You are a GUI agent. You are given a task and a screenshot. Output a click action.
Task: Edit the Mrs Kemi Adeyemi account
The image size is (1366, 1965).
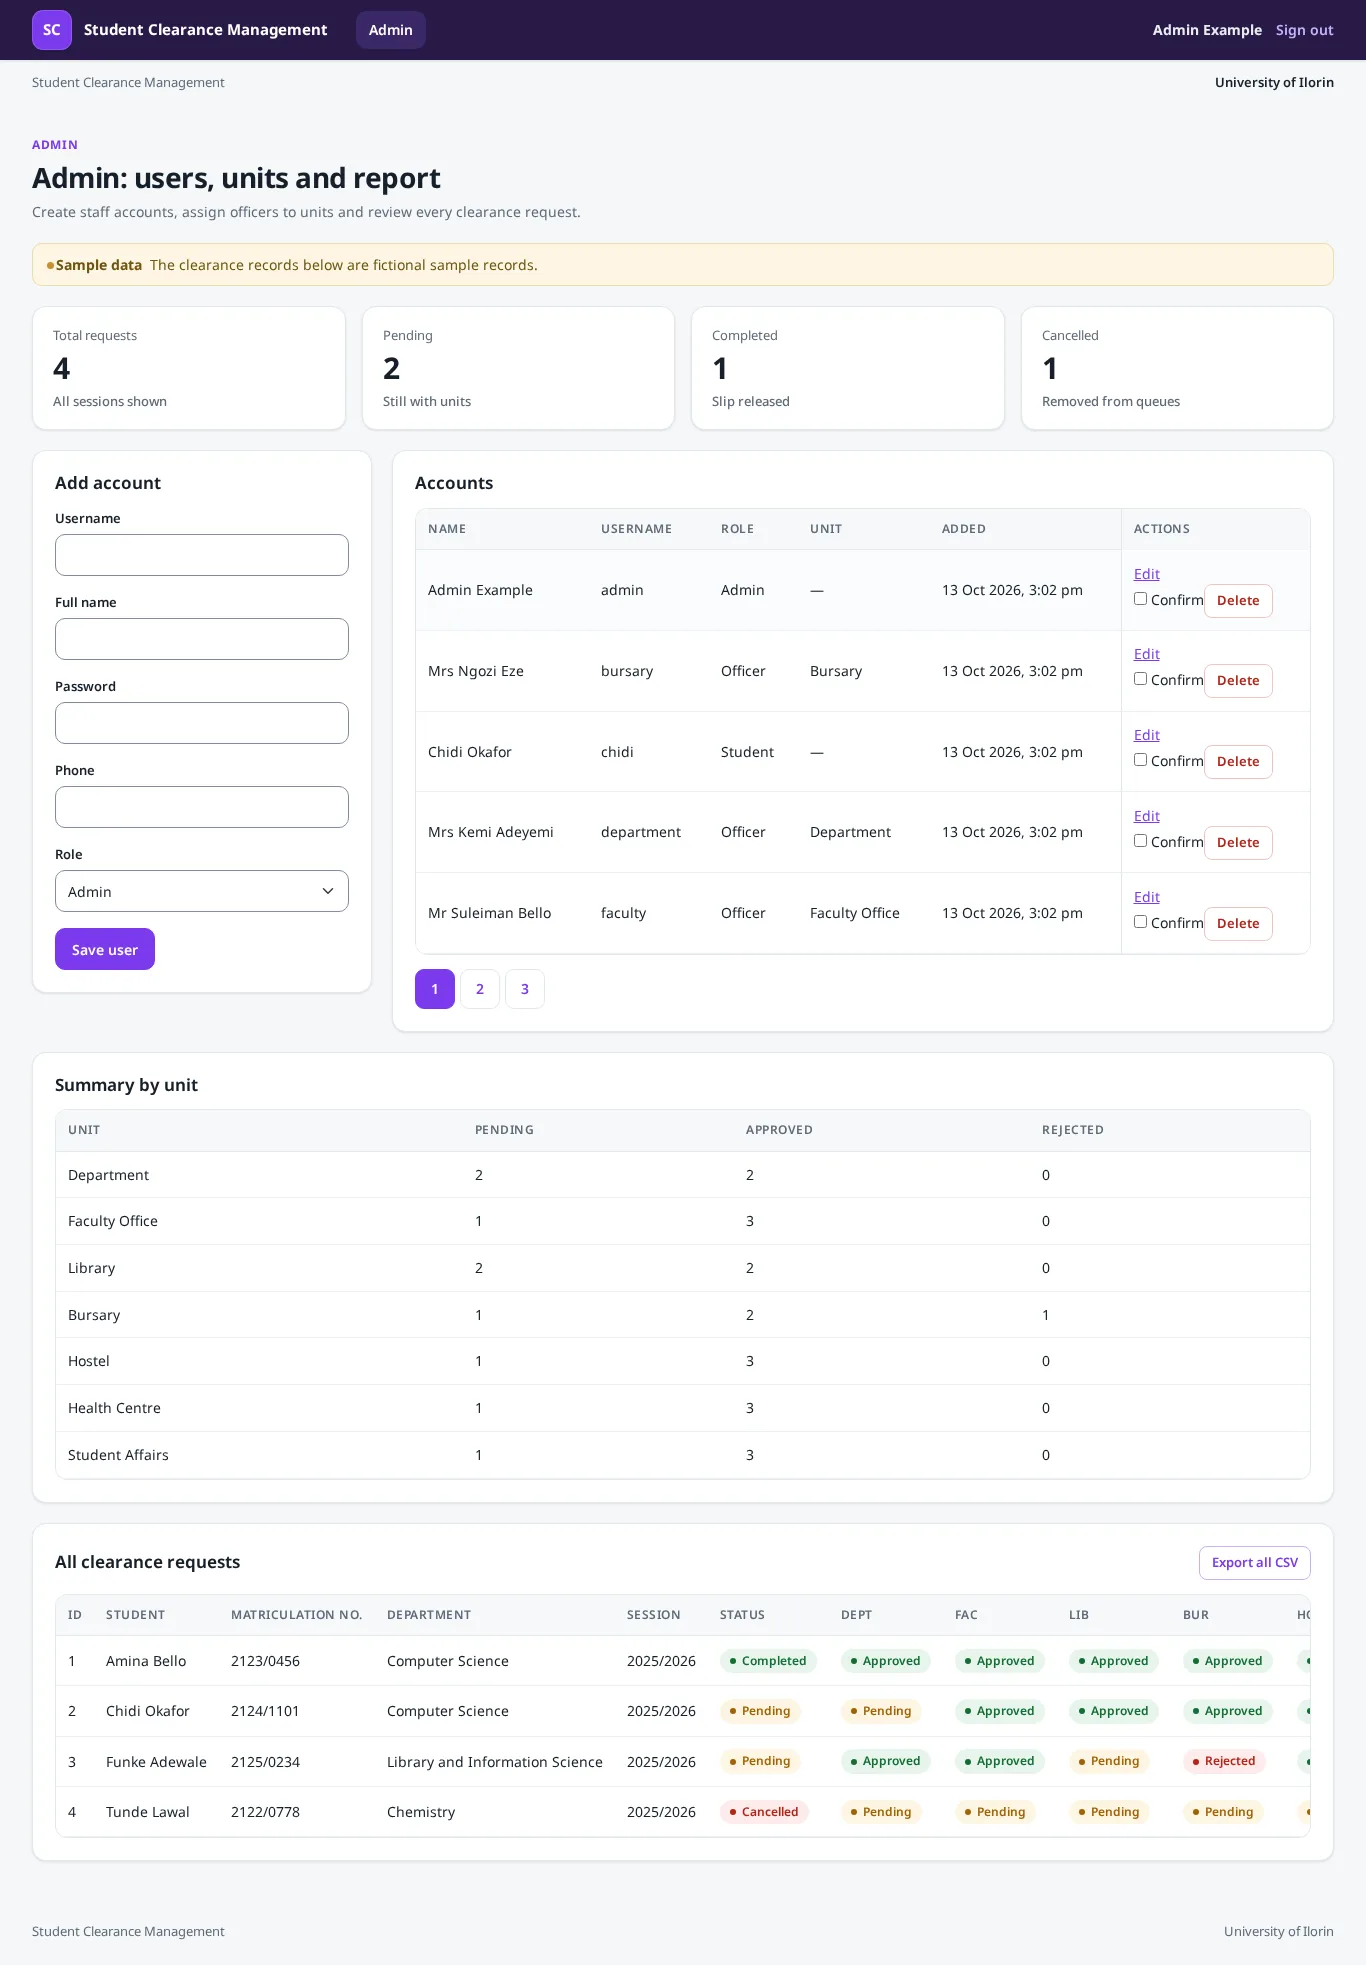pyautogui.click(x=1147, y=816)
